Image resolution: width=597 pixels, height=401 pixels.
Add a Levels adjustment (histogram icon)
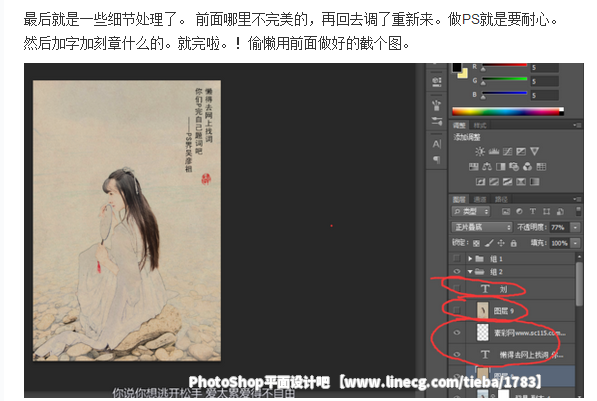point(494,152)
